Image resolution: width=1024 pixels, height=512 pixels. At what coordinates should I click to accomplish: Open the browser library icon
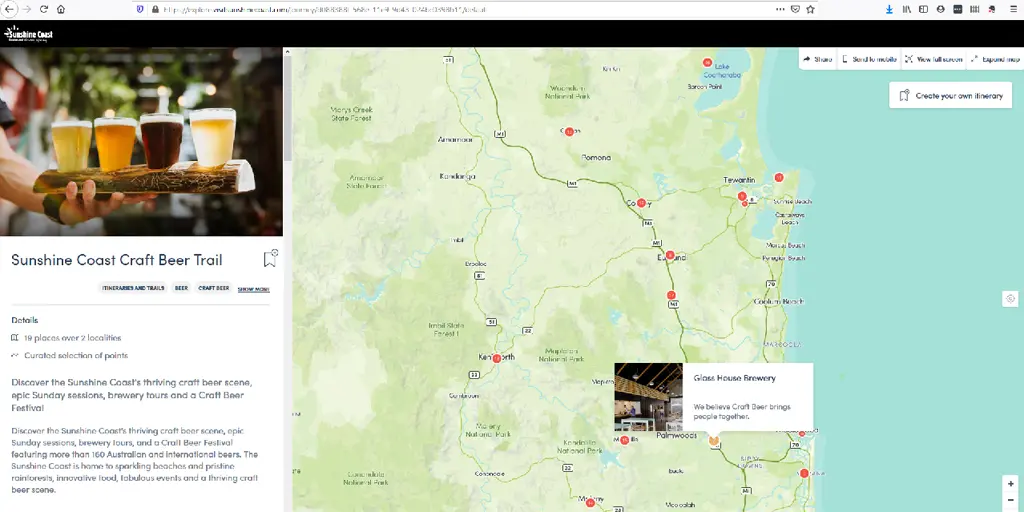tap(906, 9)
